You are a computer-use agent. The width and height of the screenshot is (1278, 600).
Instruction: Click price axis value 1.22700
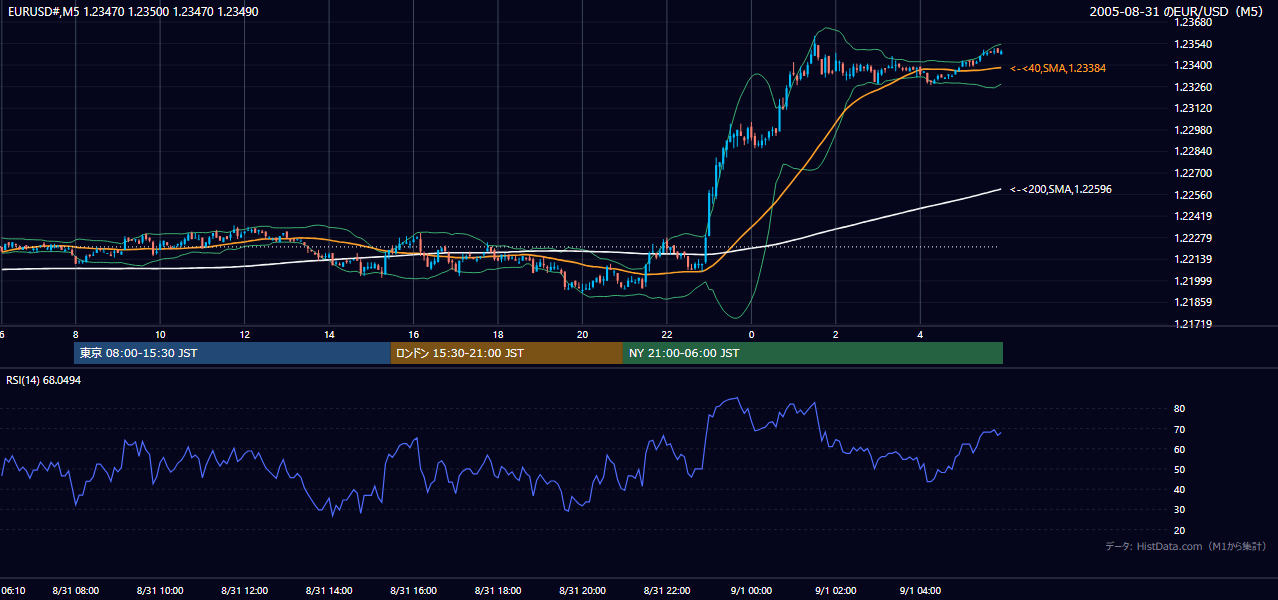(1192, 173)
